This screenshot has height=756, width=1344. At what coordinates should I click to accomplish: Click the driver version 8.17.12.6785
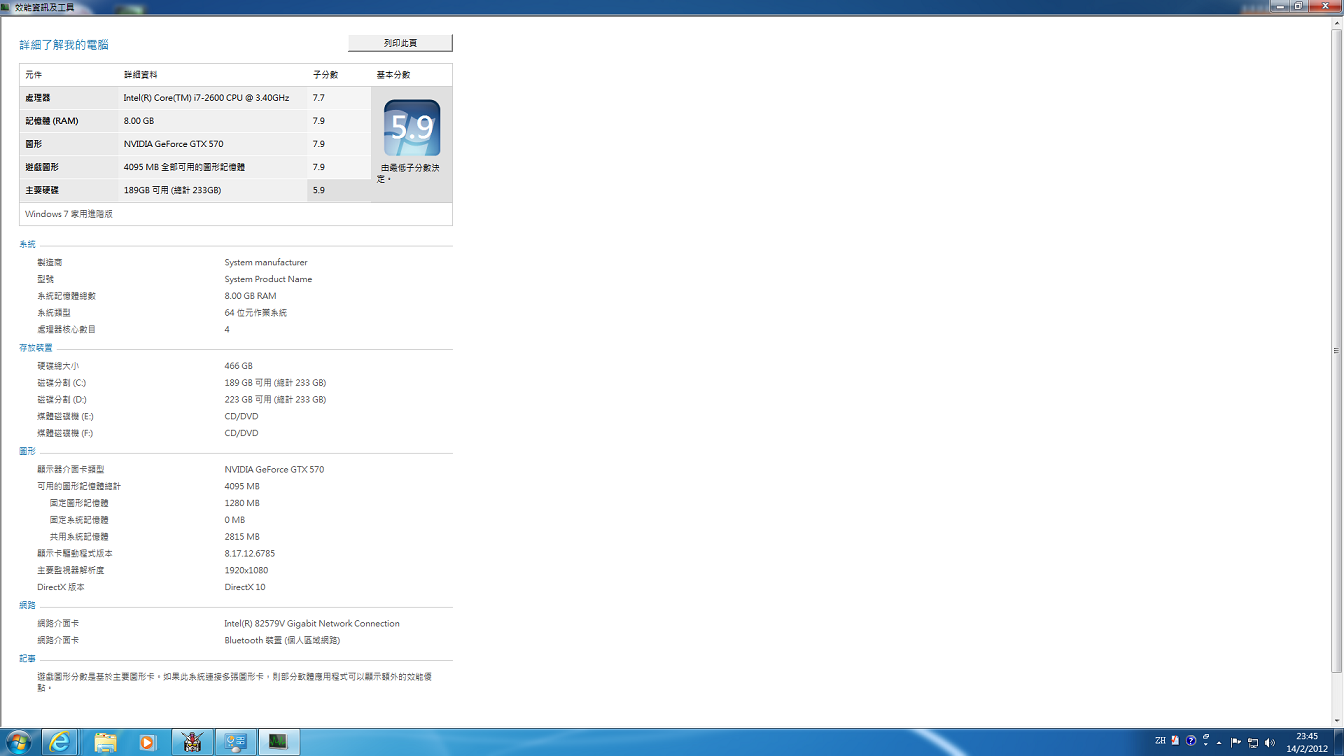click(249, 553)
